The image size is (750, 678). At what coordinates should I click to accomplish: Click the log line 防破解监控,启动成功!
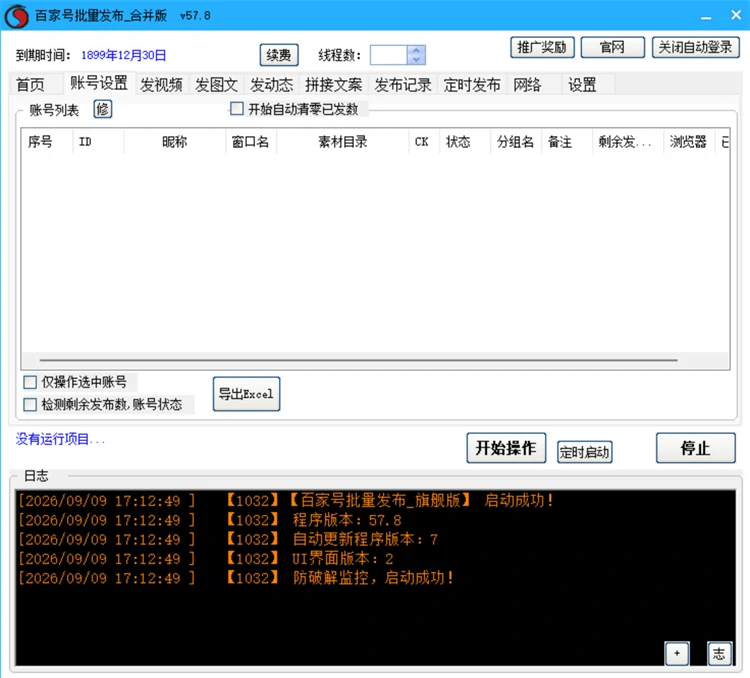pyautogui.click(x=236, y=578)
